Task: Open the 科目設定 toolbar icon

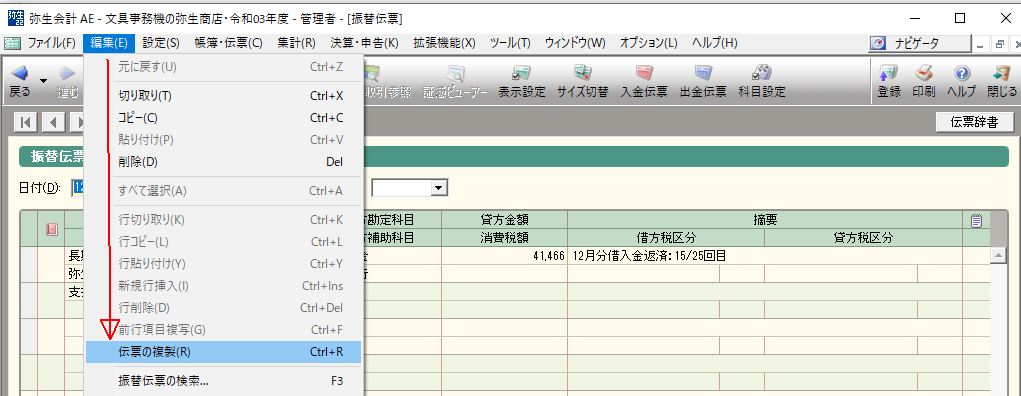Action: pos(761,80)
